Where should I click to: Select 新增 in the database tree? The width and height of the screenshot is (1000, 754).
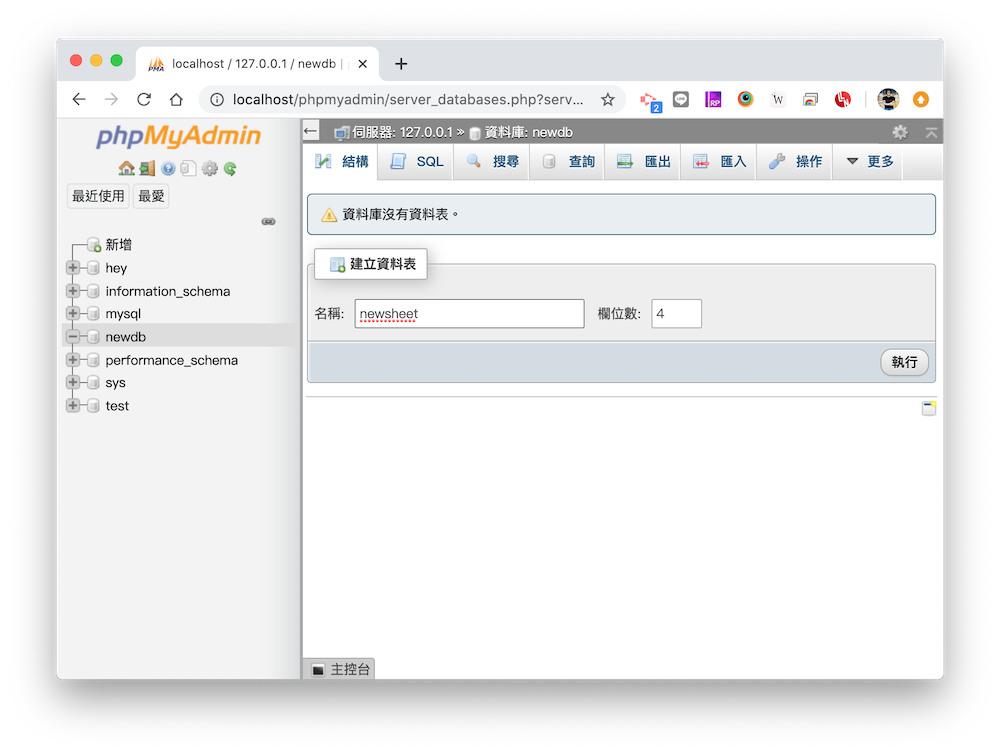[x=119, y=244]
